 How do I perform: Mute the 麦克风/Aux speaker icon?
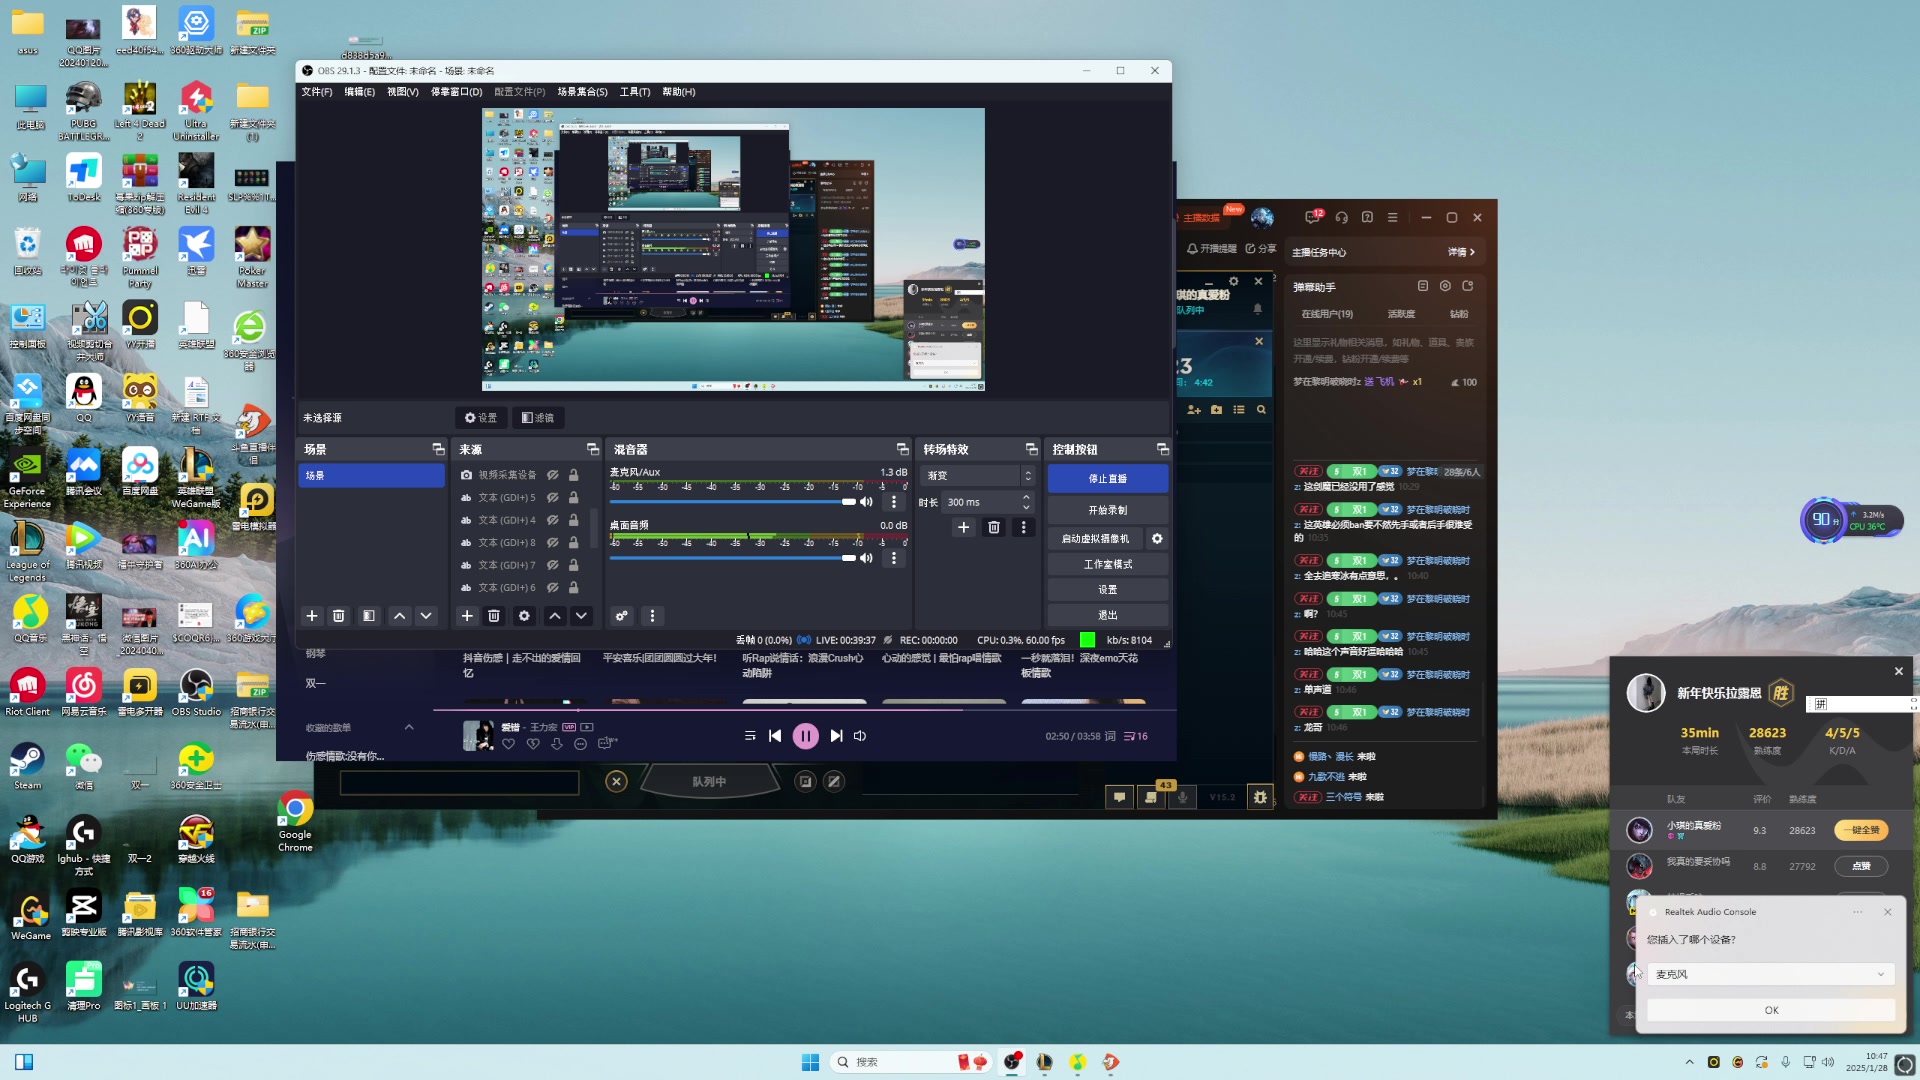tap(867, 502)
